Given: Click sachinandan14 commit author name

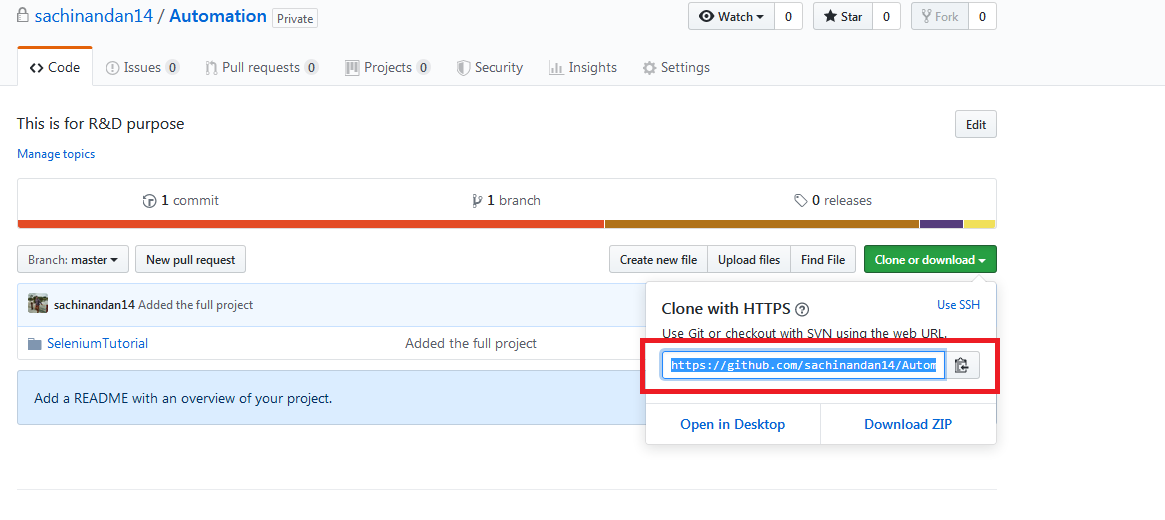Looking at the screenshot, I should point(94,305).
